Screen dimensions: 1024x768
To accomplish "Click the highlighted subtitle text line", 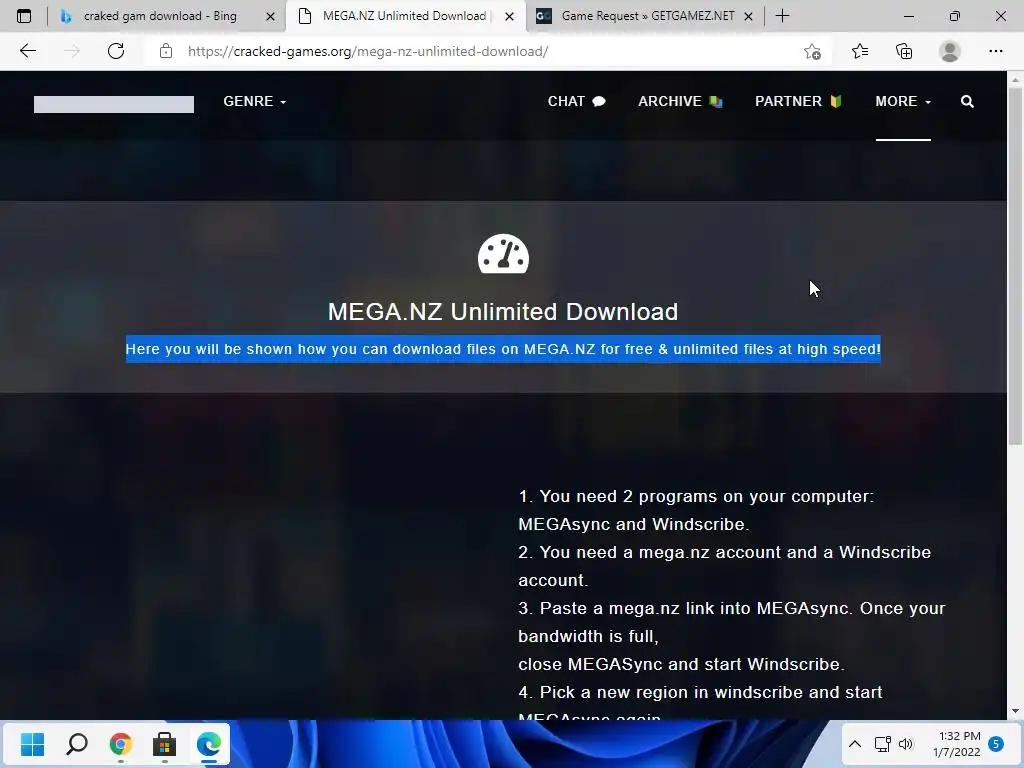I will pyautogui.click(x=503, y=349).
